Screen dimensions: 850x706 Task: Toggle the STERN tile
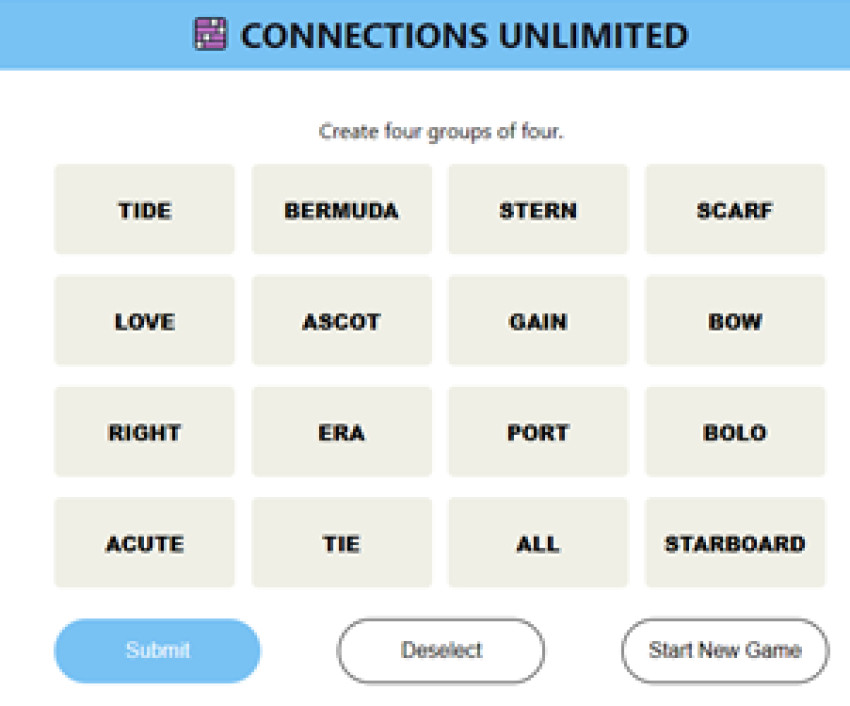538,210
